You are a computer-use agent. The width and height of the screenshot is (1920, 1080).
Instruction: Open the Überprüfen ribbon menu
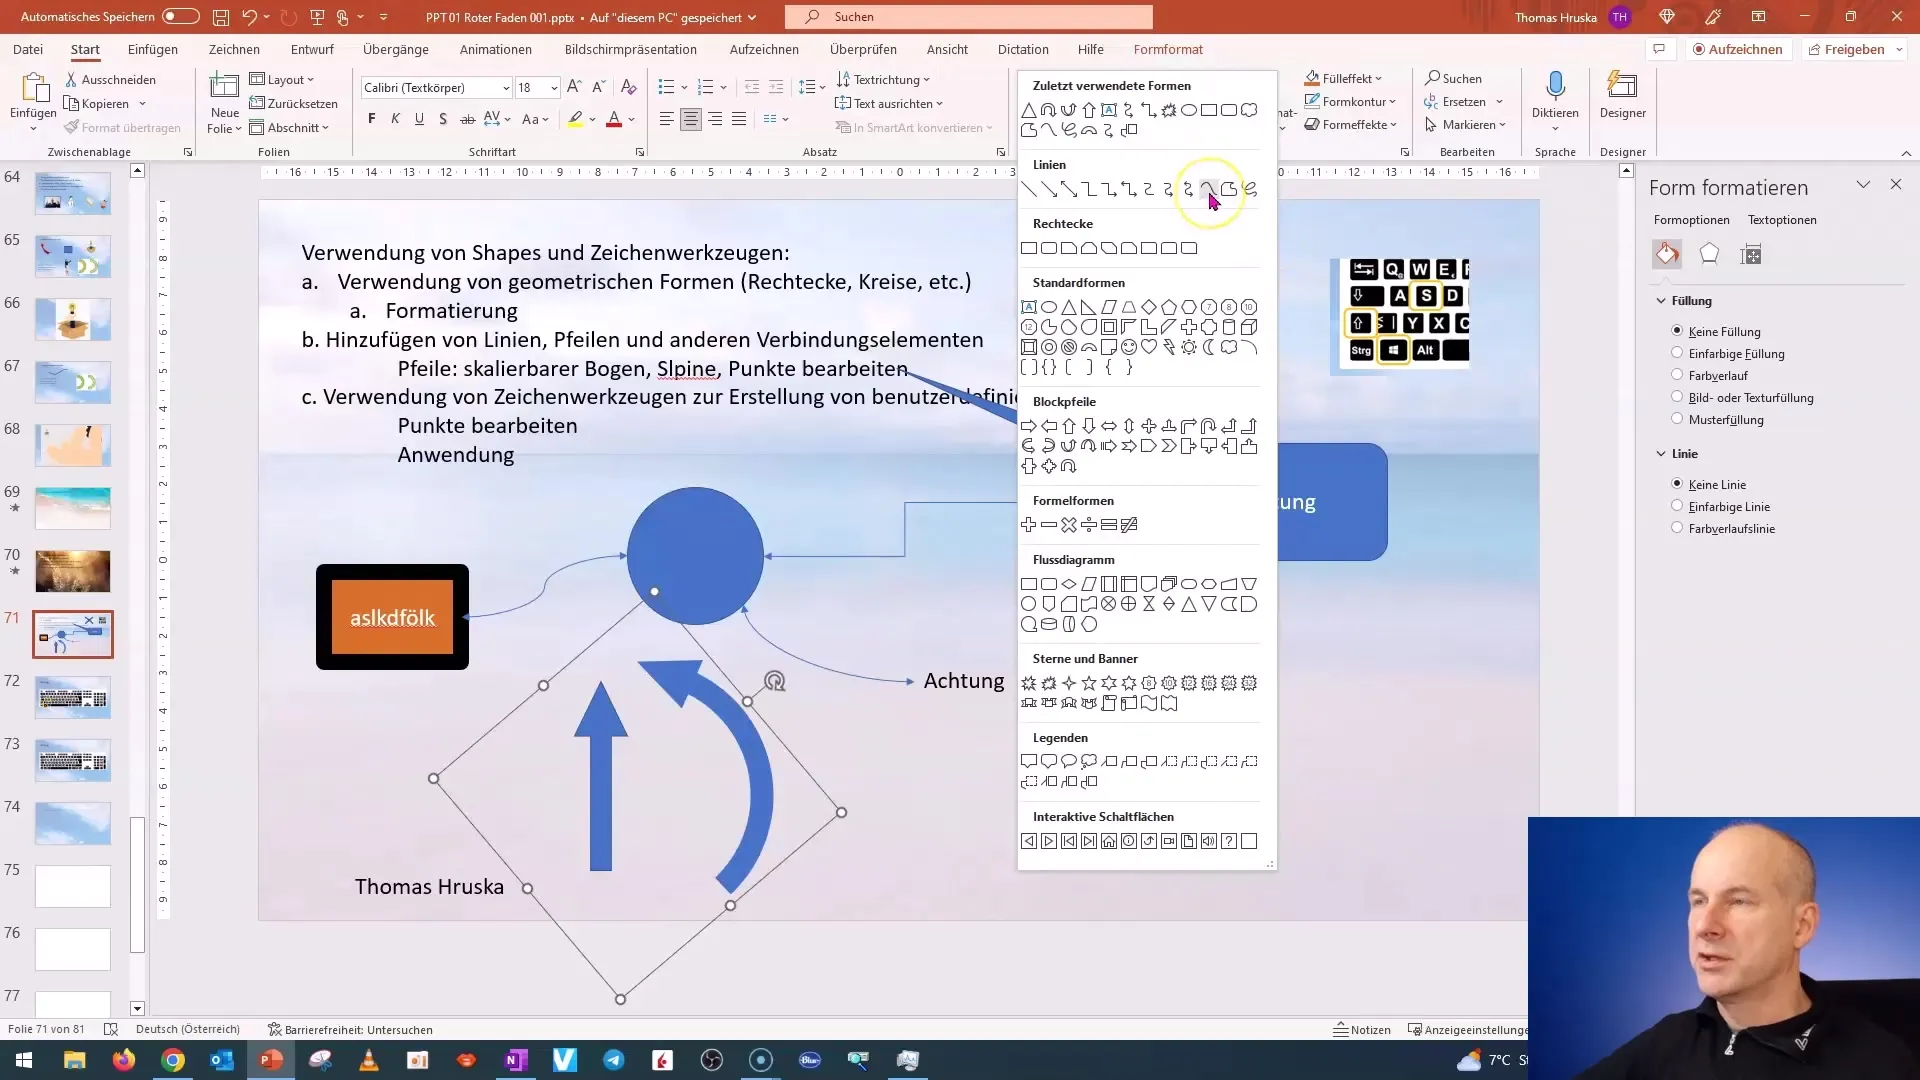tap(865, 49)
